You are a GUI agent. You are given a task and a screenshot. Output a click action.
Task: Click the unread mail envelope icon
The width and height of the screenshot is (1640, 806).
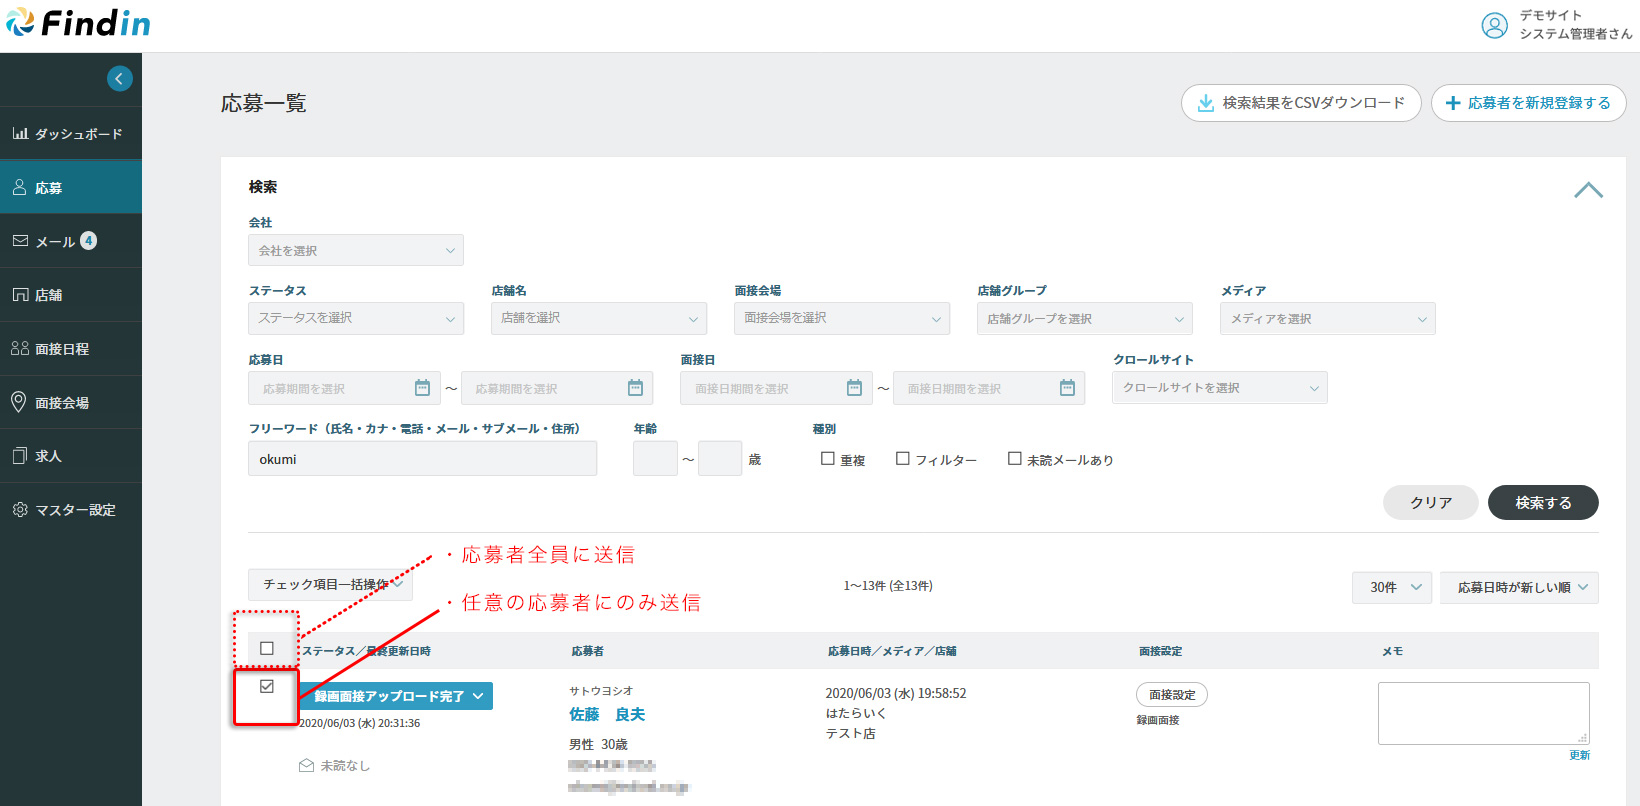307,766
